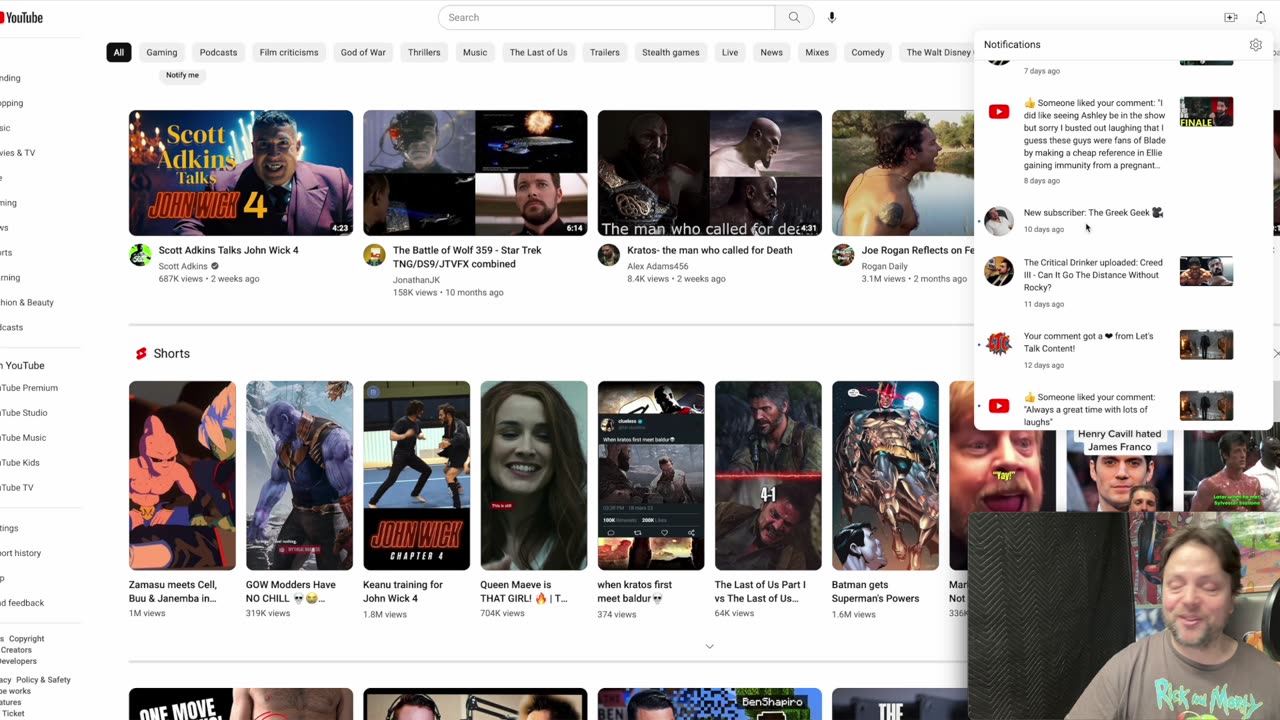
Task: Open Scott Adkins channel avatar
Action: click(x=141, y=255)
